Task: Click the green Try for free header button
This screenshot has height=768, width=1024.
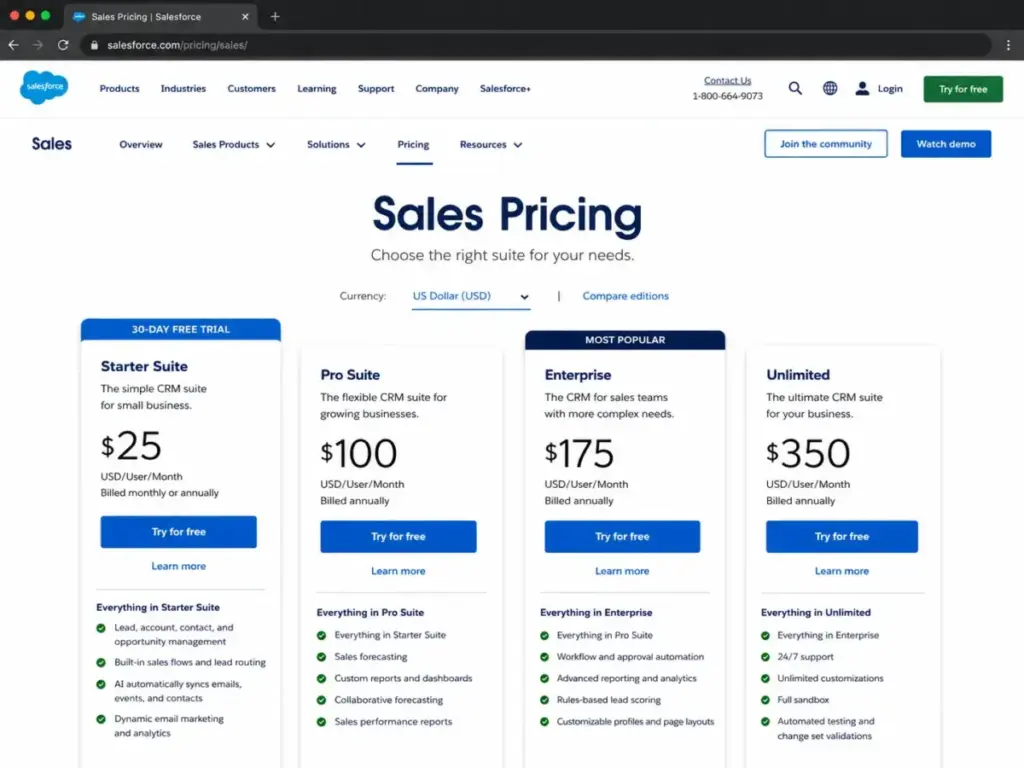Action: tap(963, 89)
